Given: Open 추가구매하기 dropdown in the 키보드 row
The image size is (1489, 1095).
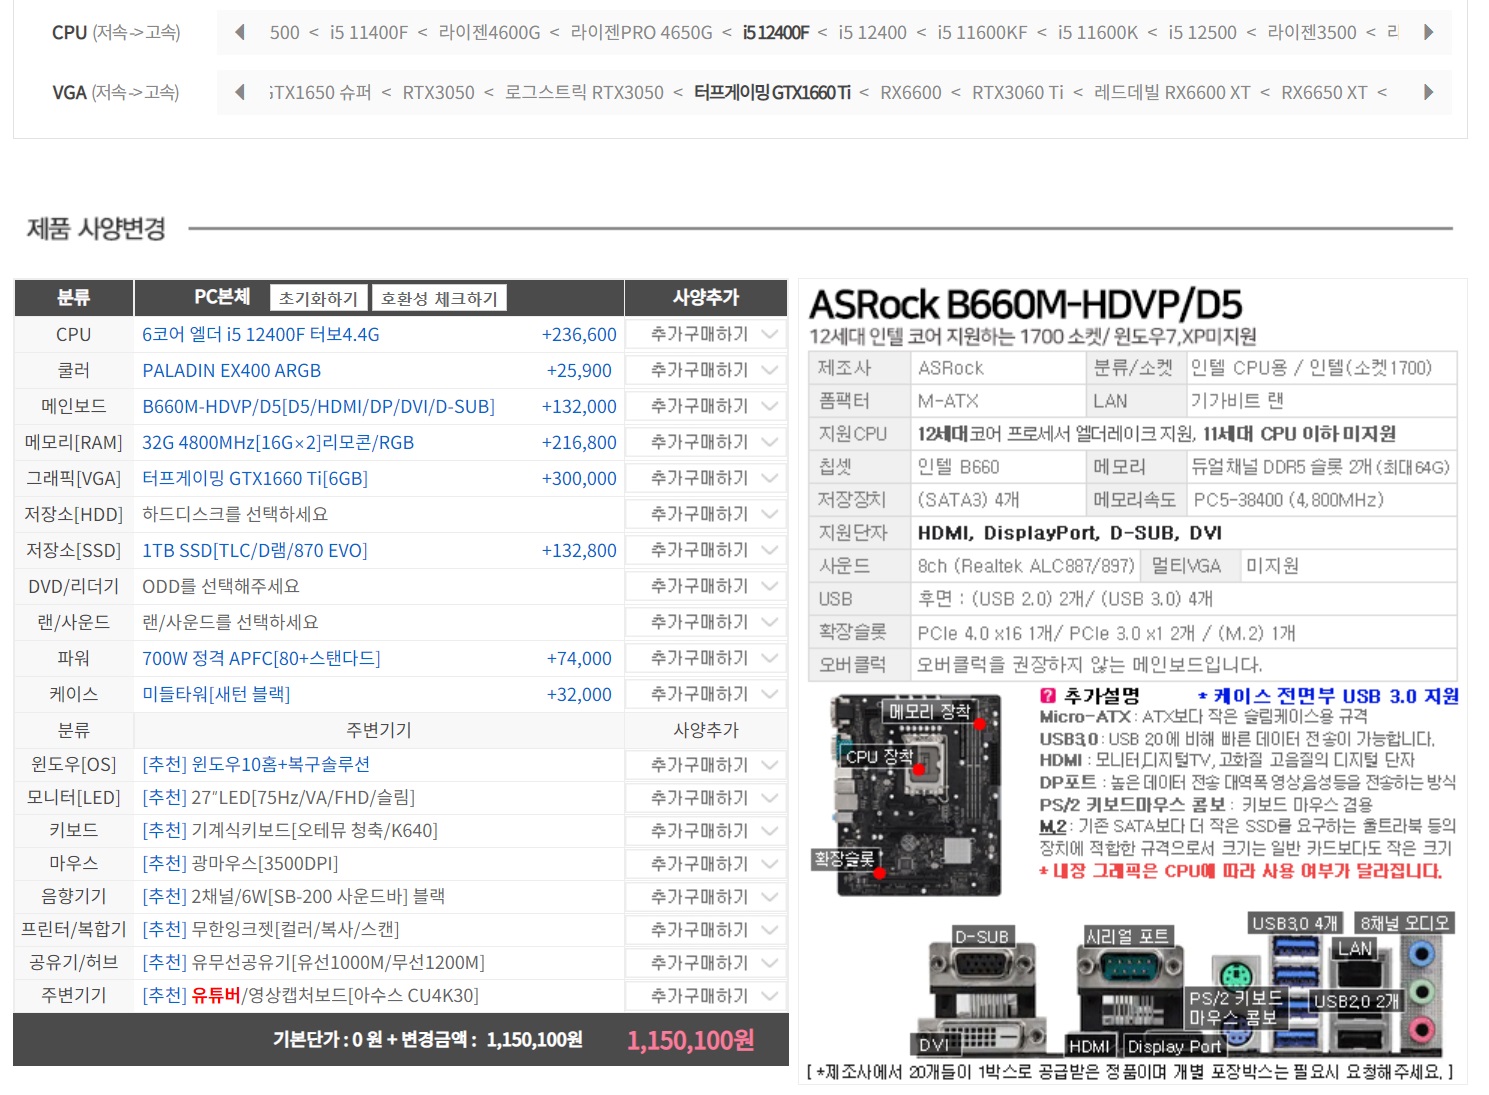Looking at the screenshot, I should click(706, 831).
